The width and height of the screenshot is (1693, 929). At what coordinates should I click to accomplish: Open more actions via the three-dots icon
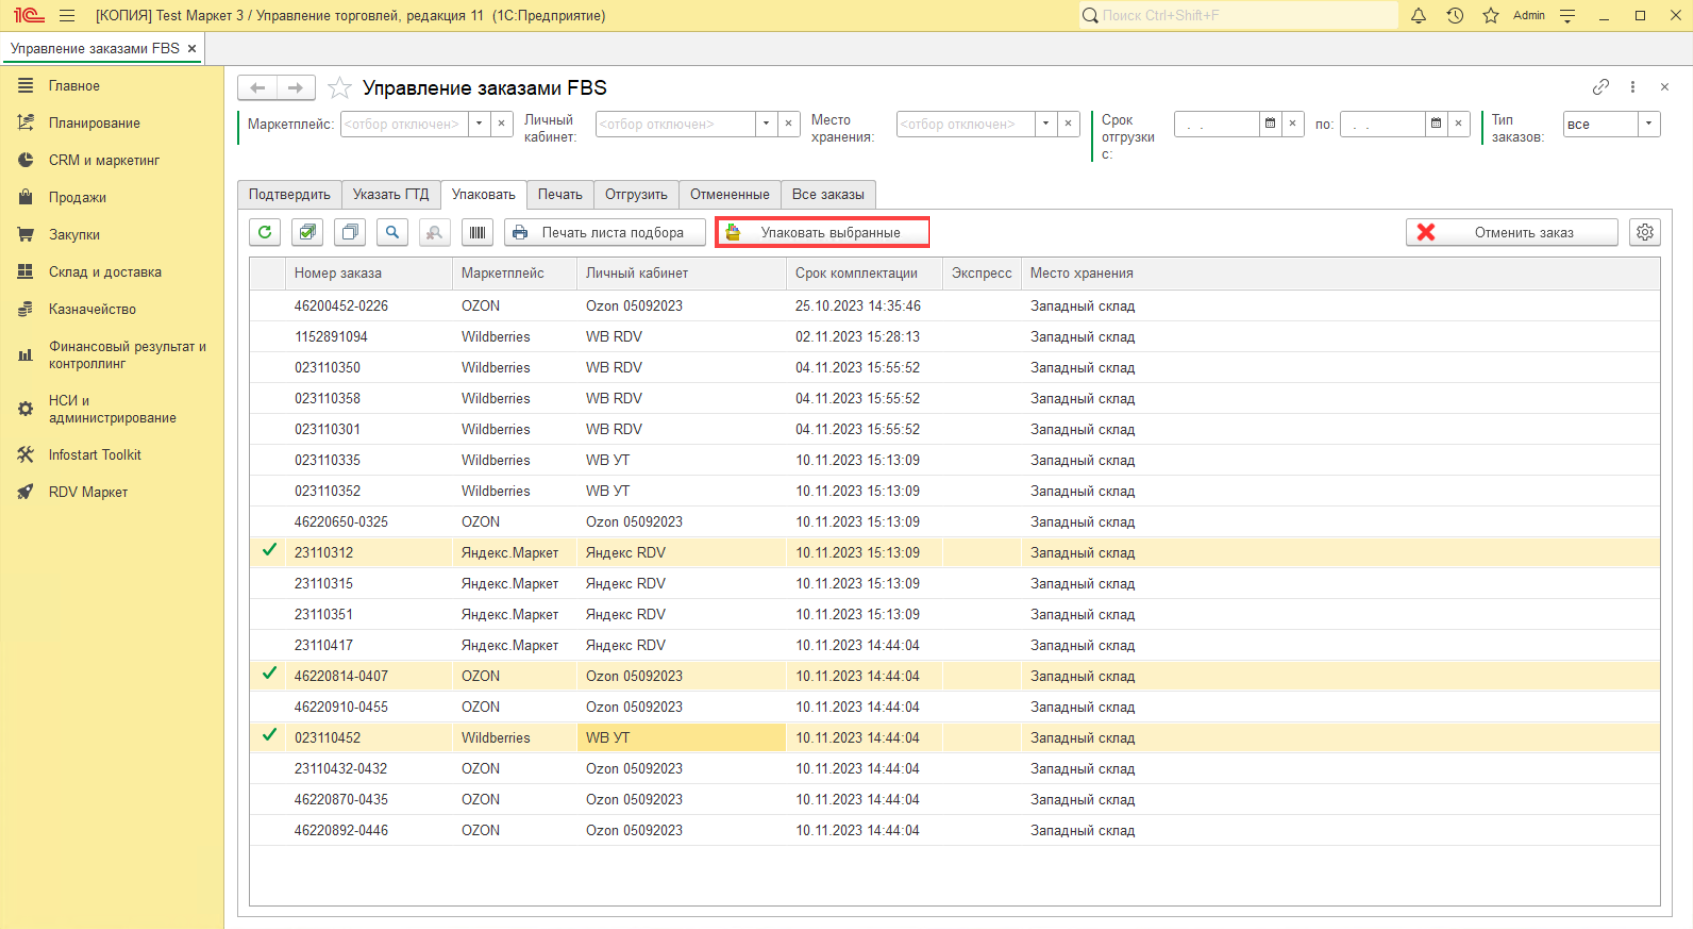tap(1633, 87)
